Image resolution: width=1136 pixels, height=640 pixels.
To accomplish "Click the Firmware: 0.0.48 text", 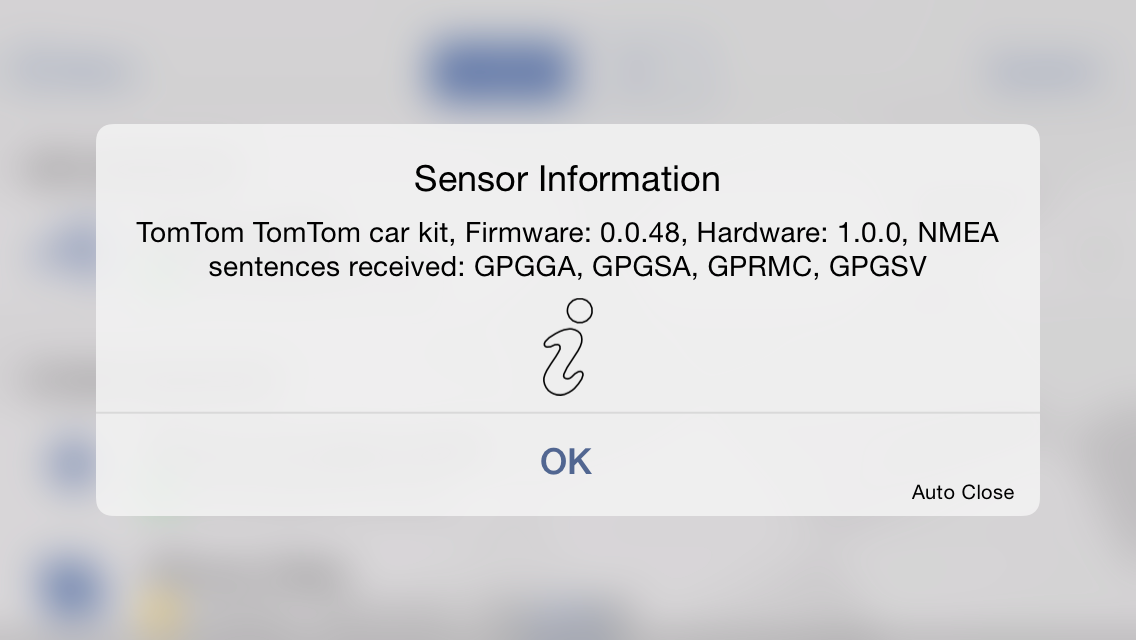I will click(572, 233).
